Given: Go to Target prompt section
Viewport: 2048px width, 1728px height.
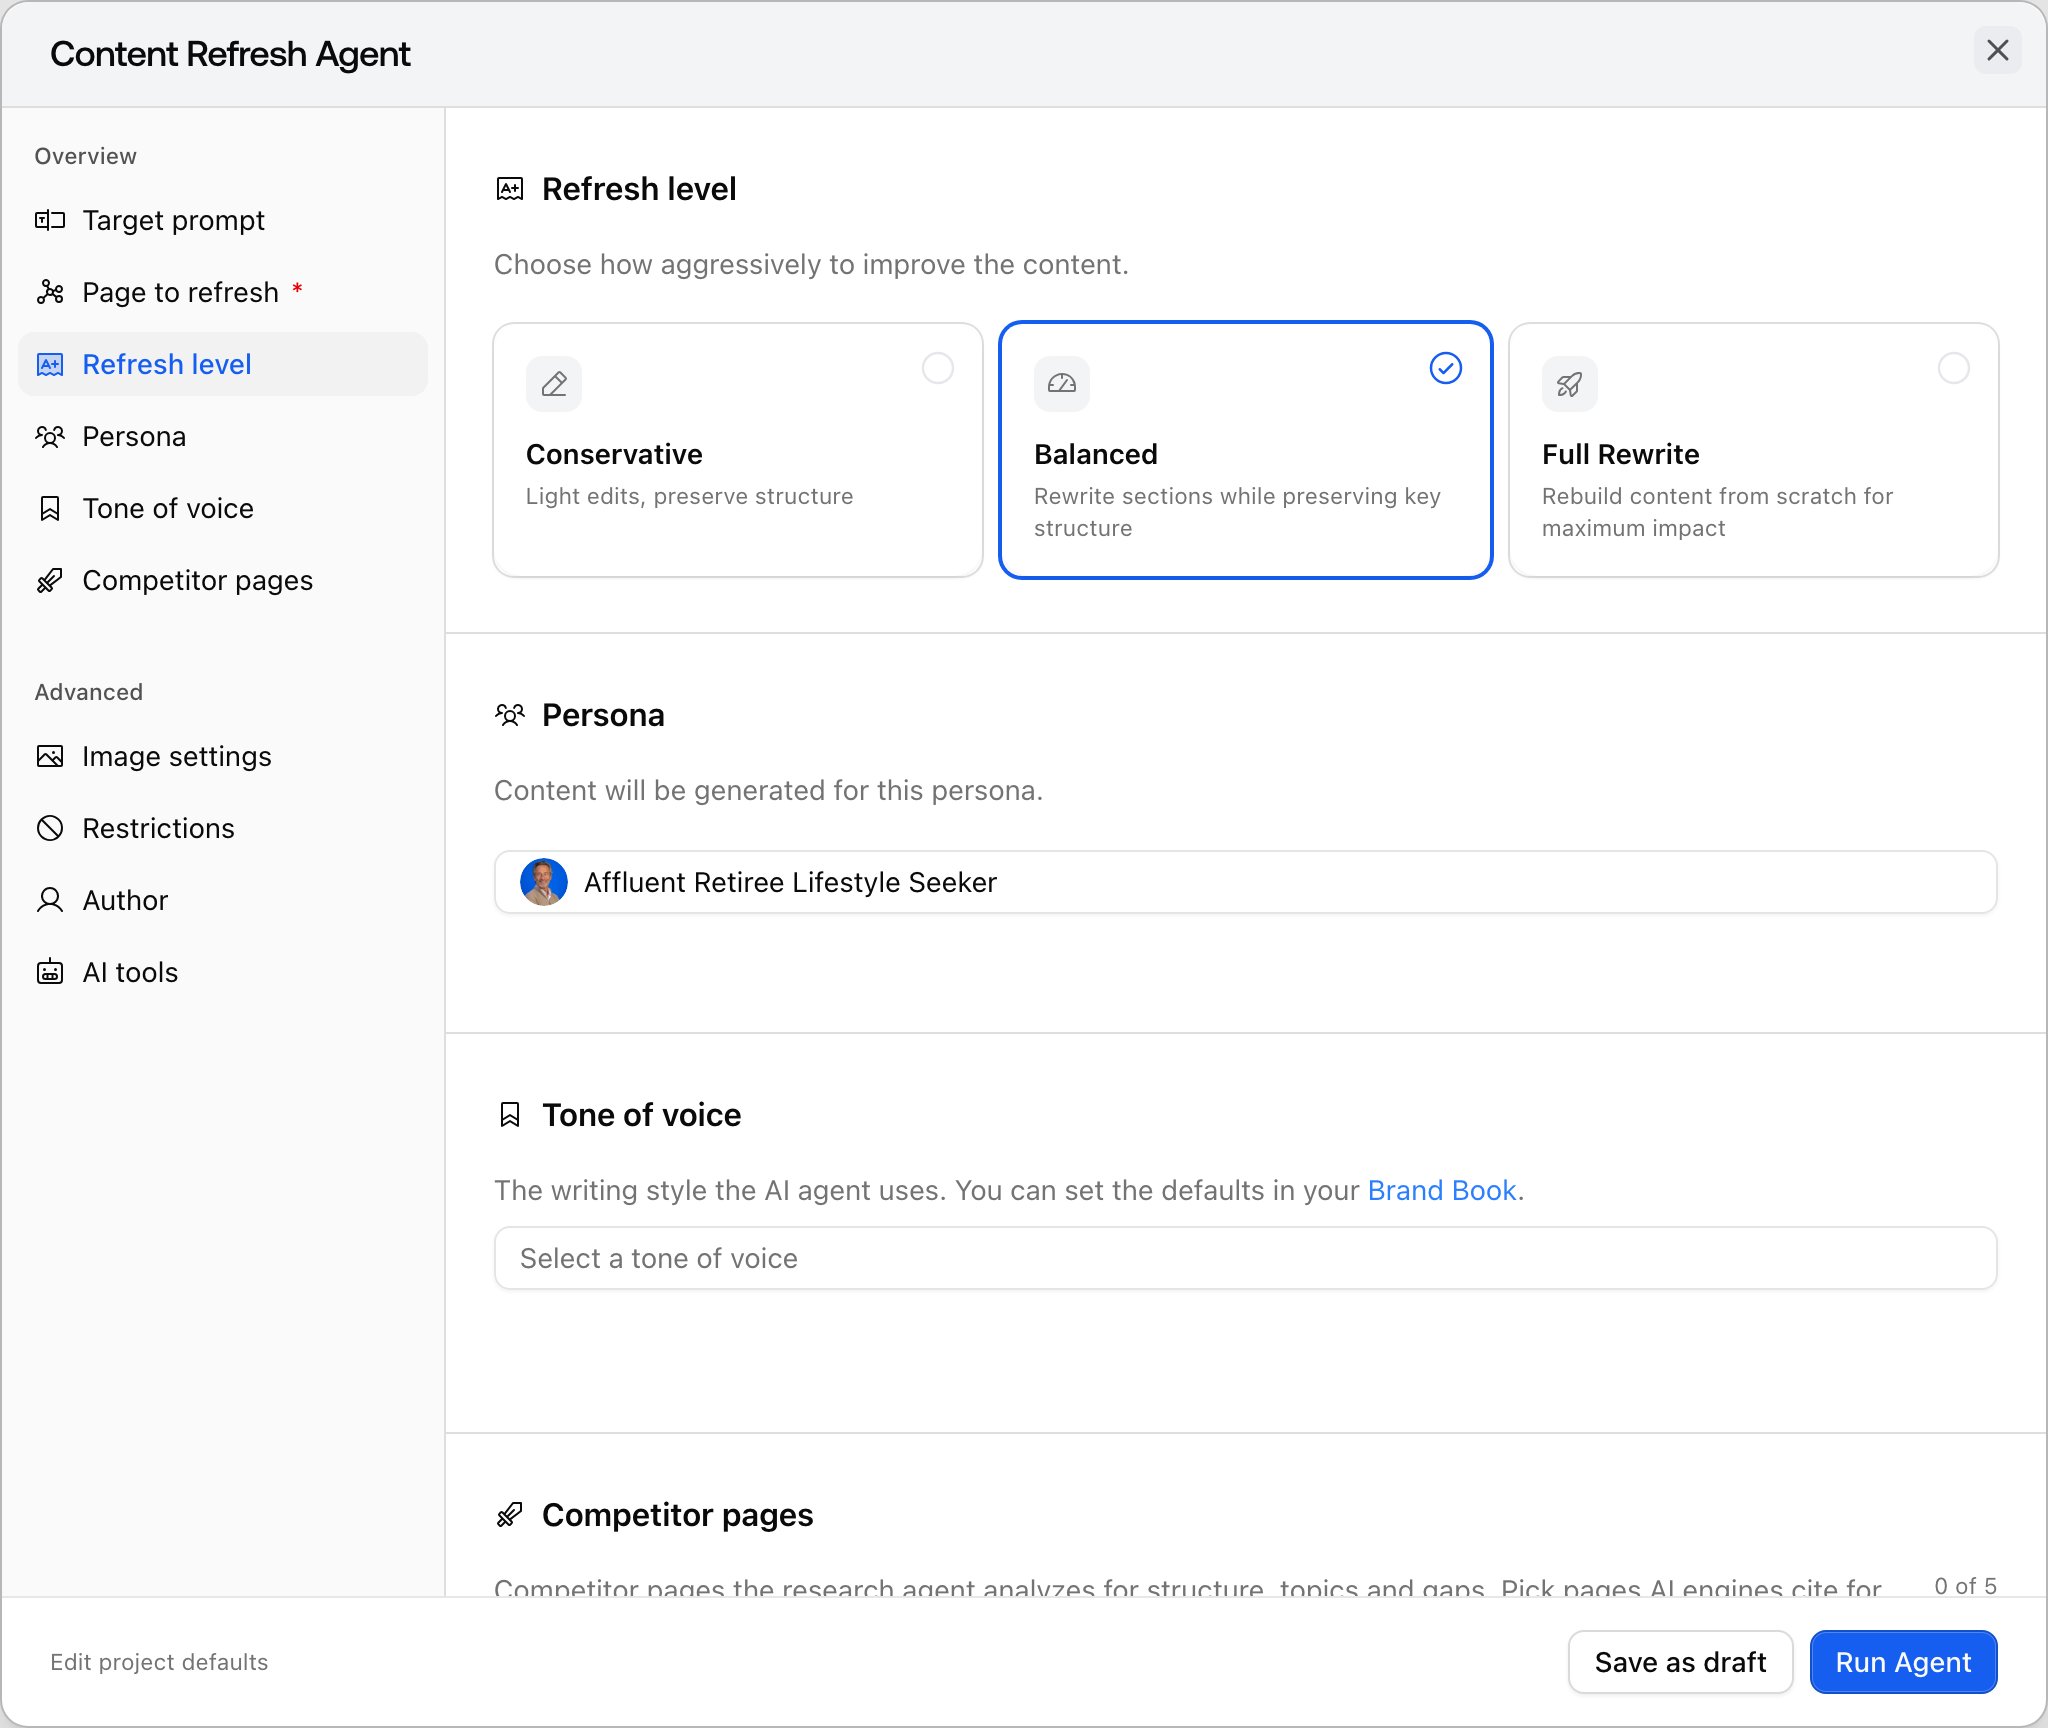Looking at the screenshot, I should [223, 220].
